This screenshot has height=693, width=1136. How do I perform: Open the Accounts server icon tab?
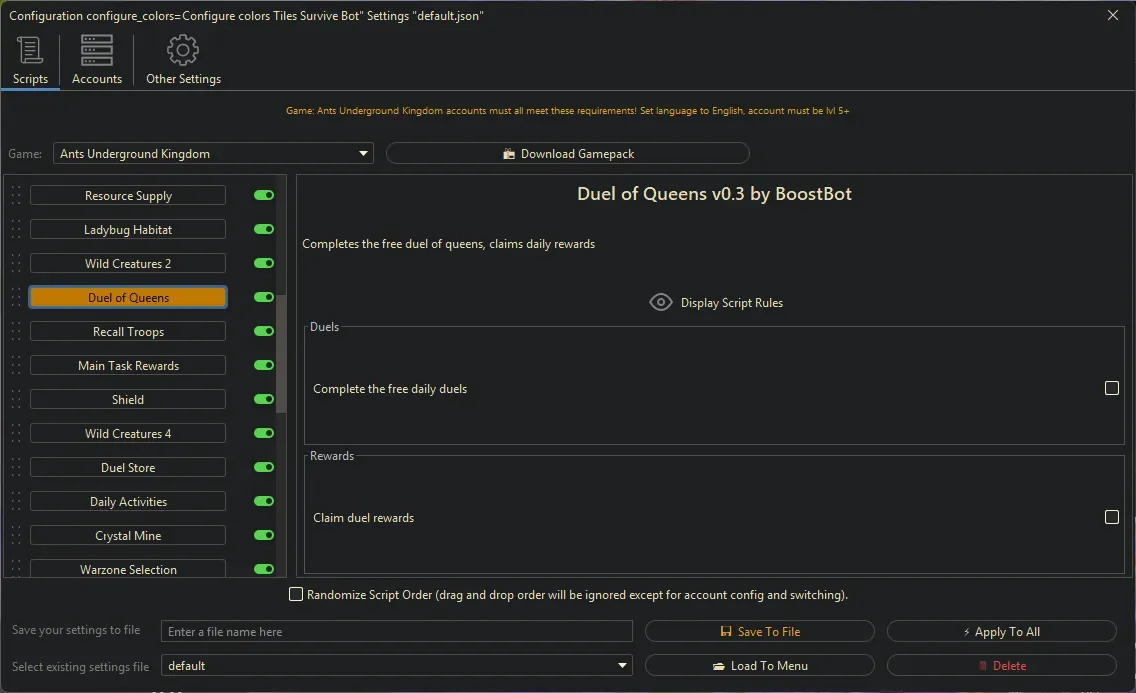(97, 51)
